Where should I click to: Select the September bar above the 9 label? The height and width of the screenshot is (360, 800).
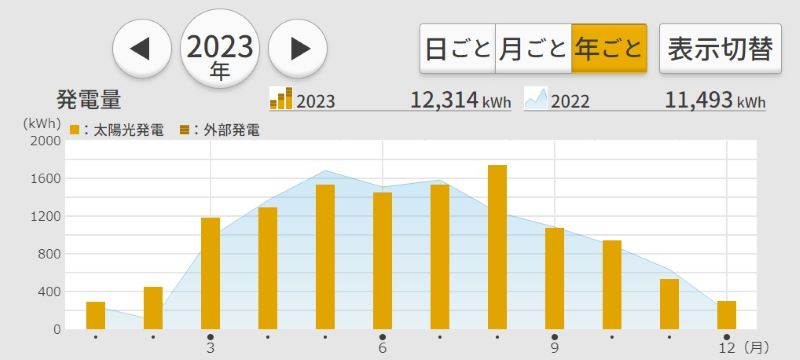tap(555, 279)
